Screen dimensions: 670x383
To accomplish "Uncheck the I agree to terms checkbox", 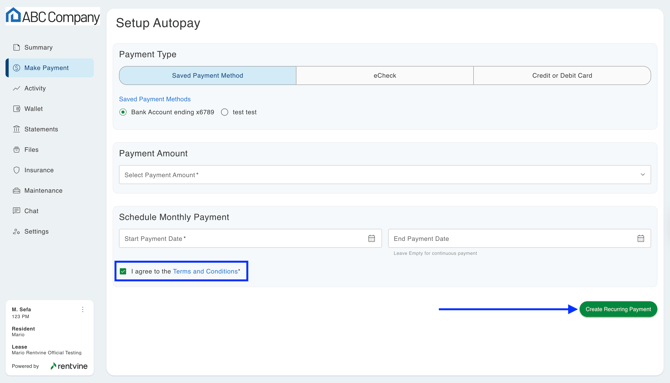I will click(x=123, y=271).
